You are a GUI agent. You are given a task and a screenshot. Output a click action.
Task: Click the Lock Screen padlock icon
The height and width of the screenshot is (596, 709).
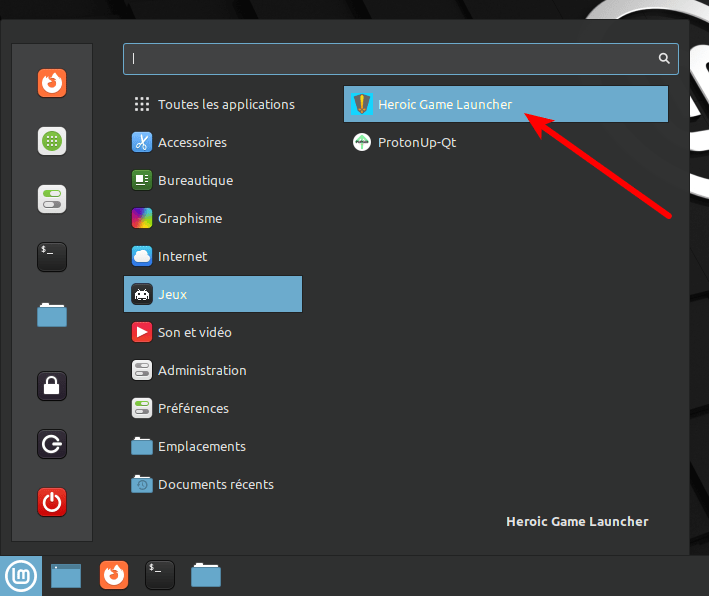[x=52, y=386]
